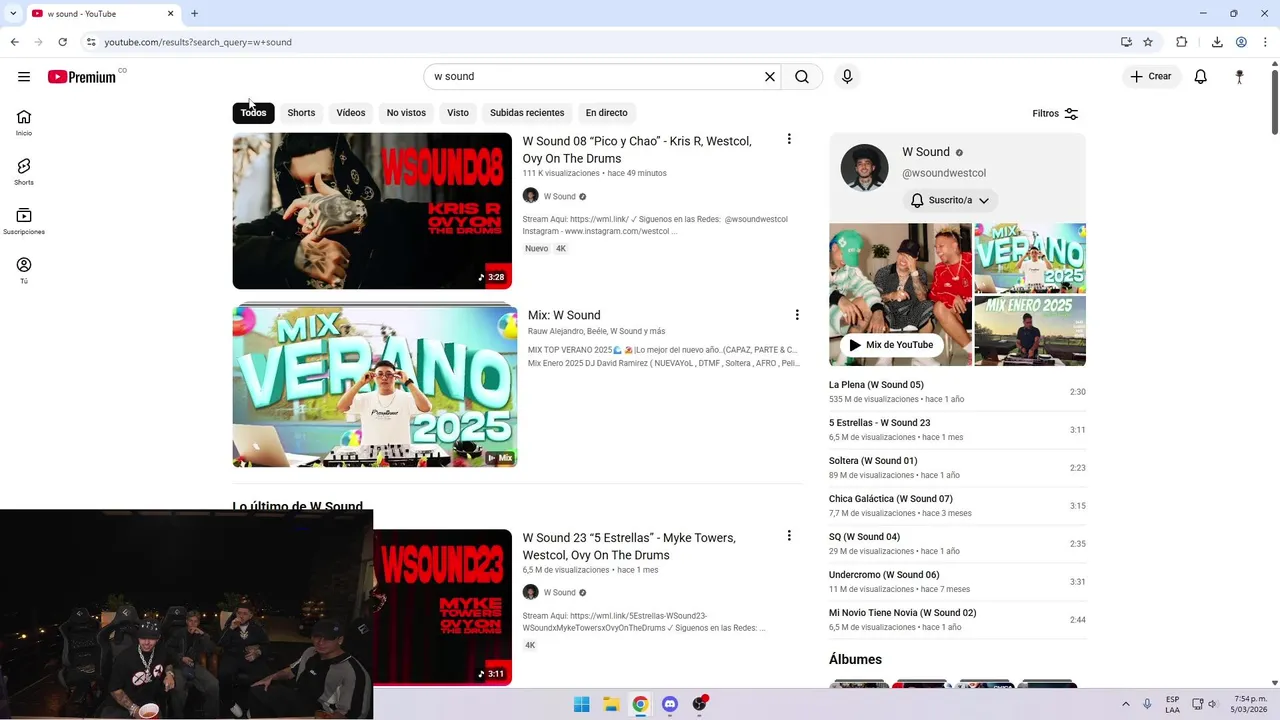The image size is (1280, 720).
Task: Open the Mix: W Sound title link
Action: (x=564, y=315)
